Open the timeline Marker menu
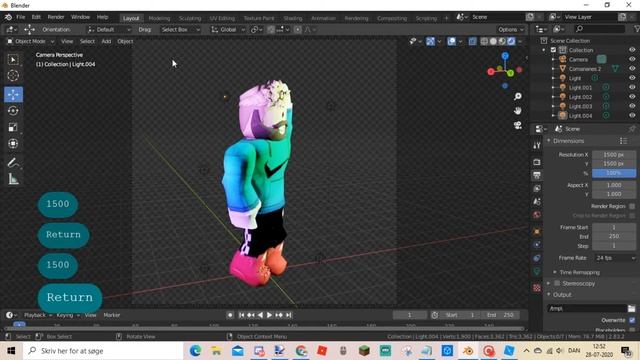 pyautogui.click(x=111, y=315)
